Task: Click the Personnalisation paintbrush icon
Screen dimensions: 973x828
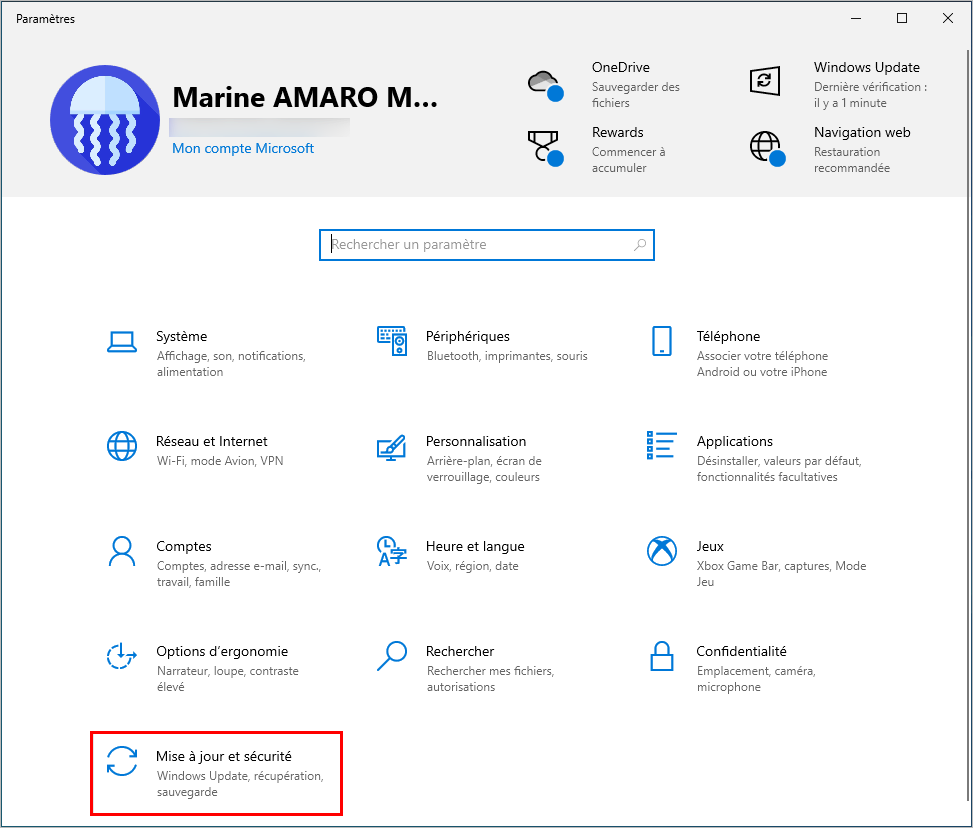Action: coord(392,447)
